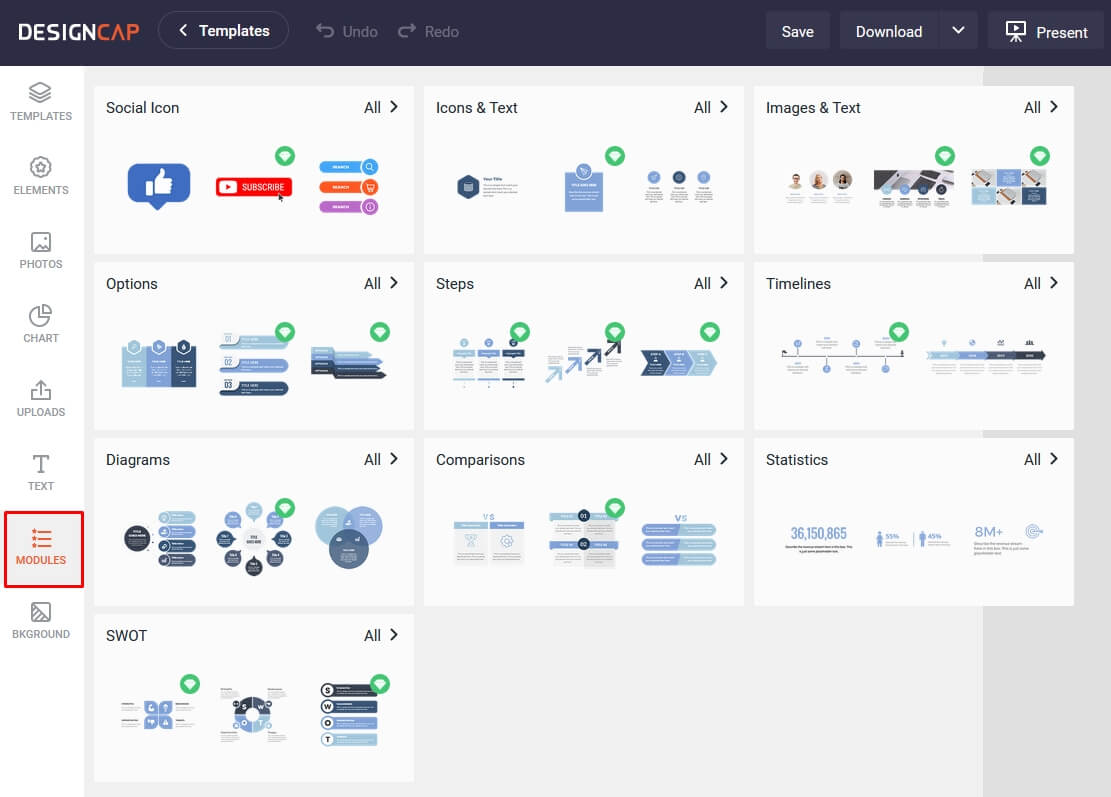The width and height of the screenshot is (1111, 797).
Task: Open the Chart tool panel
Action: pos(40,324)
